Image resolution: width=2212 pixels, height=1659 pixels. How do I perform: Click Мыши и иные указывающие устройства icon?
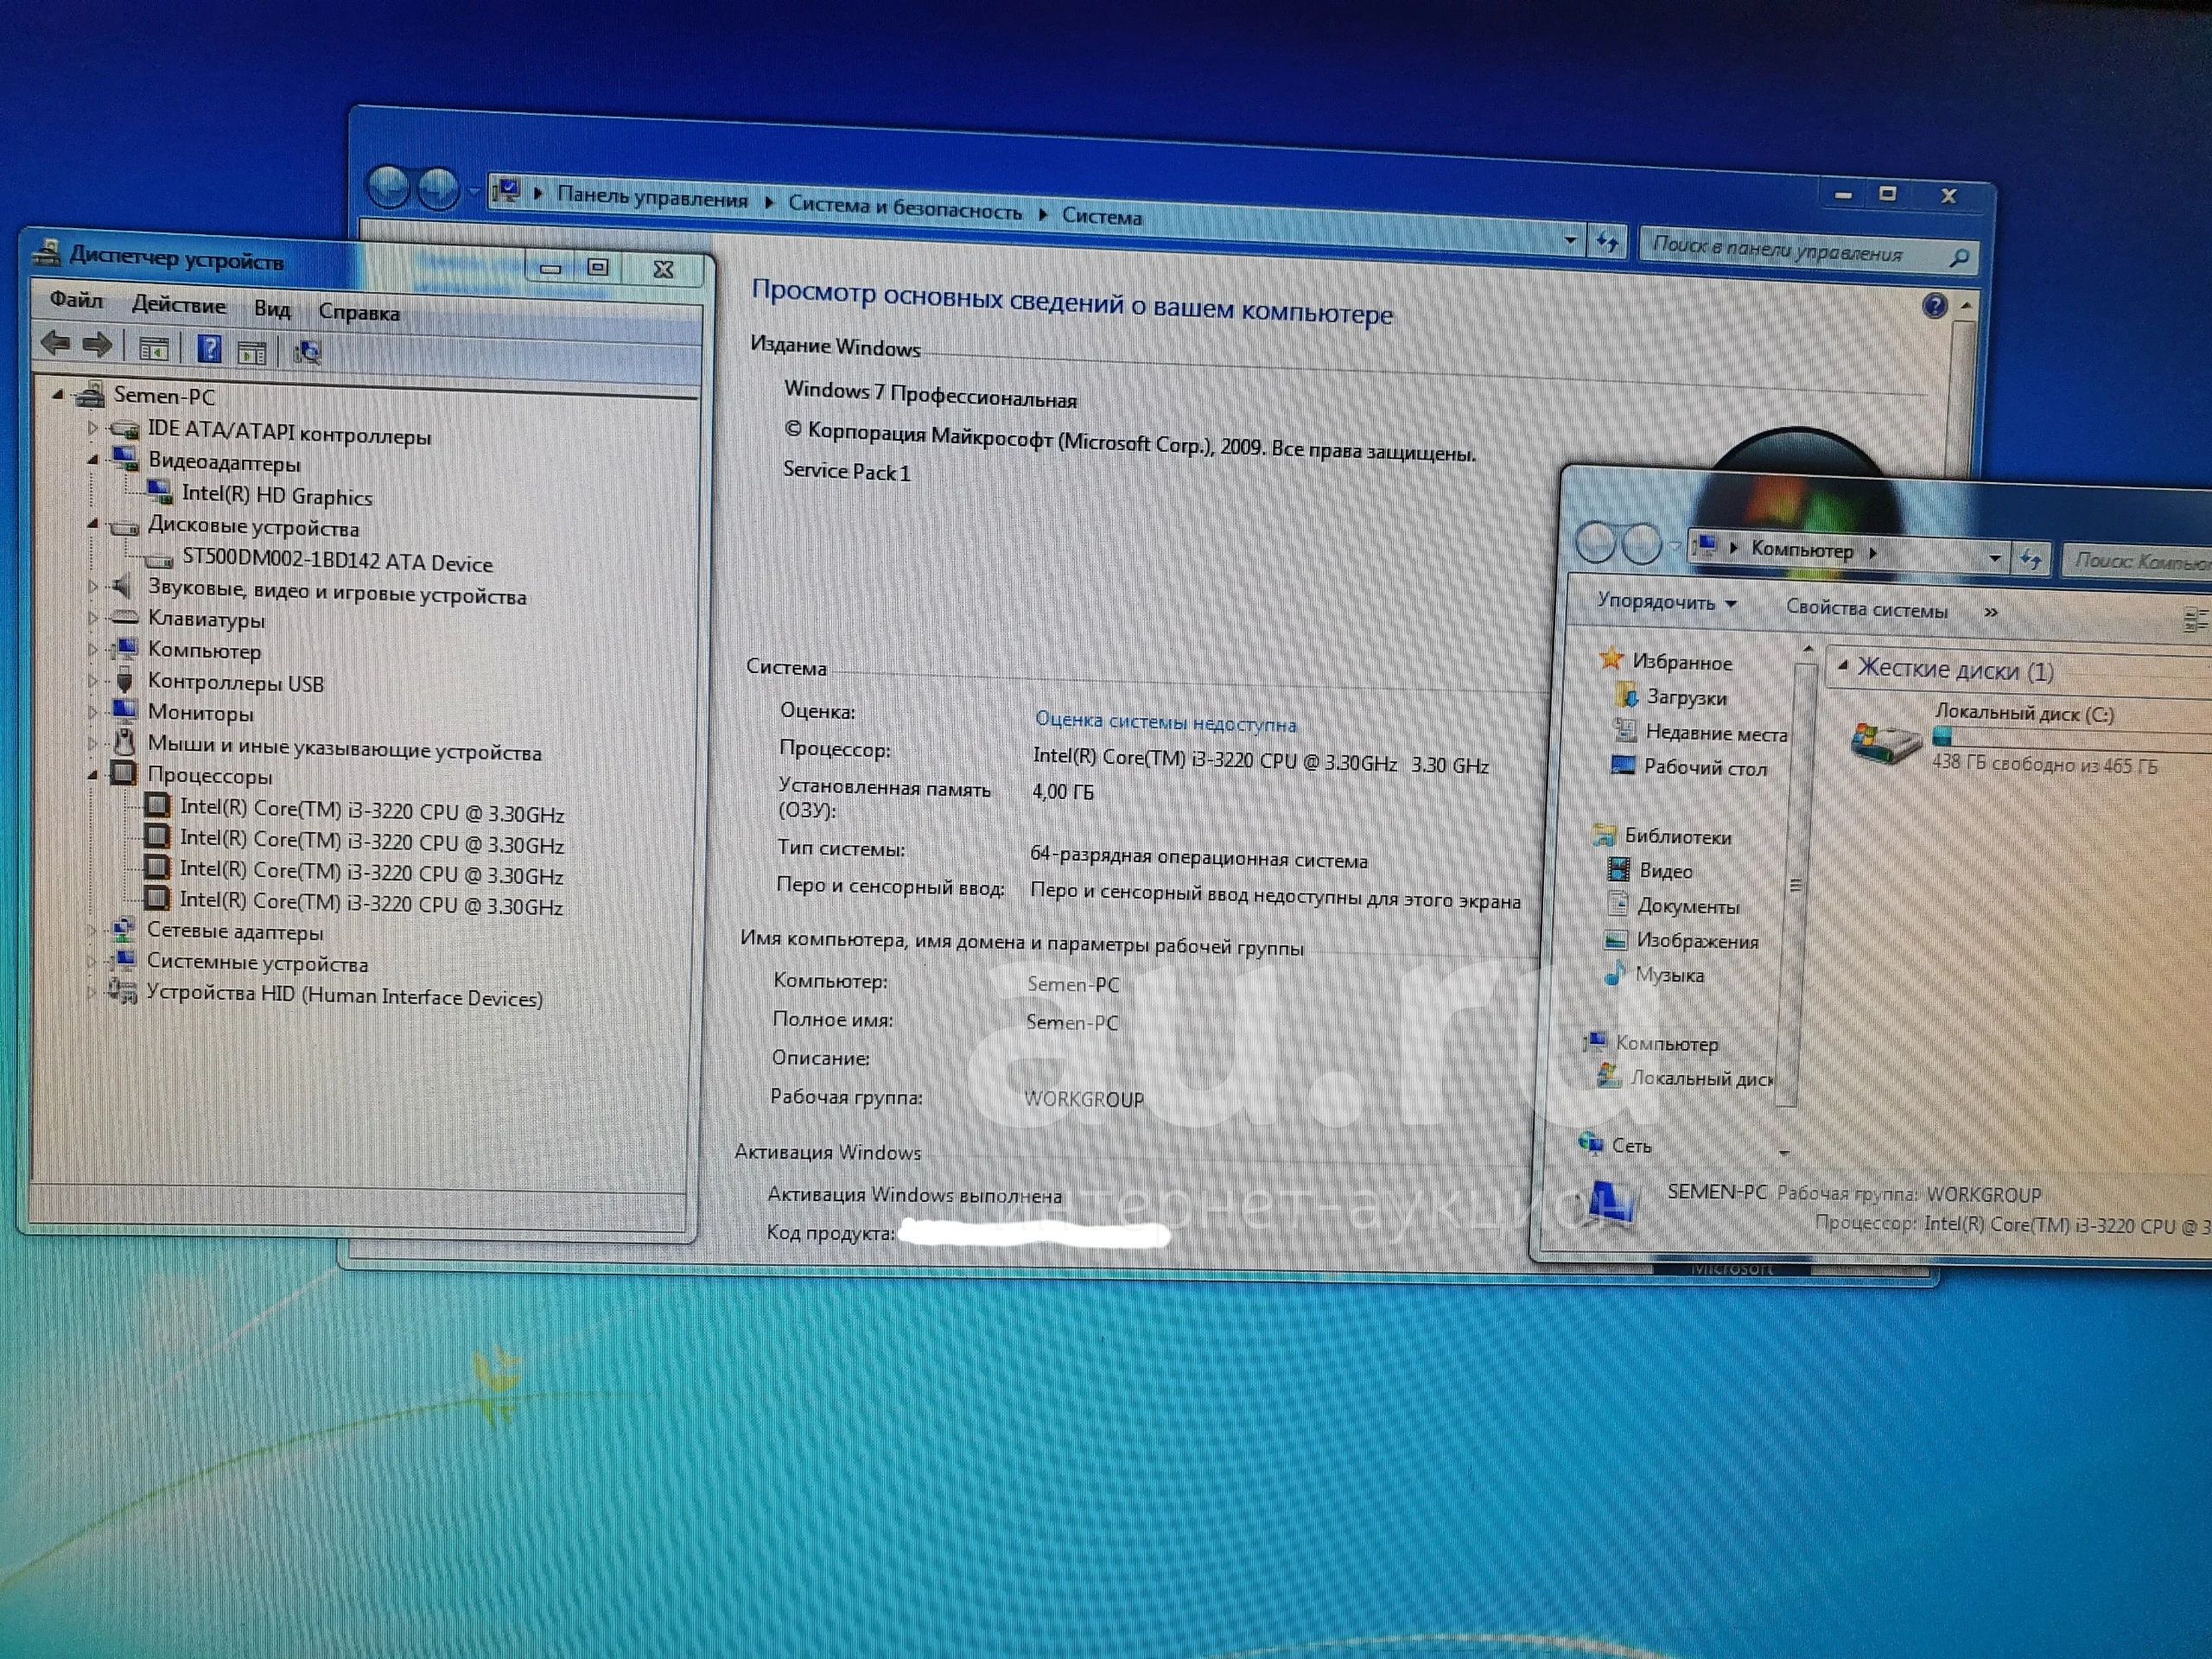[124, 742]
